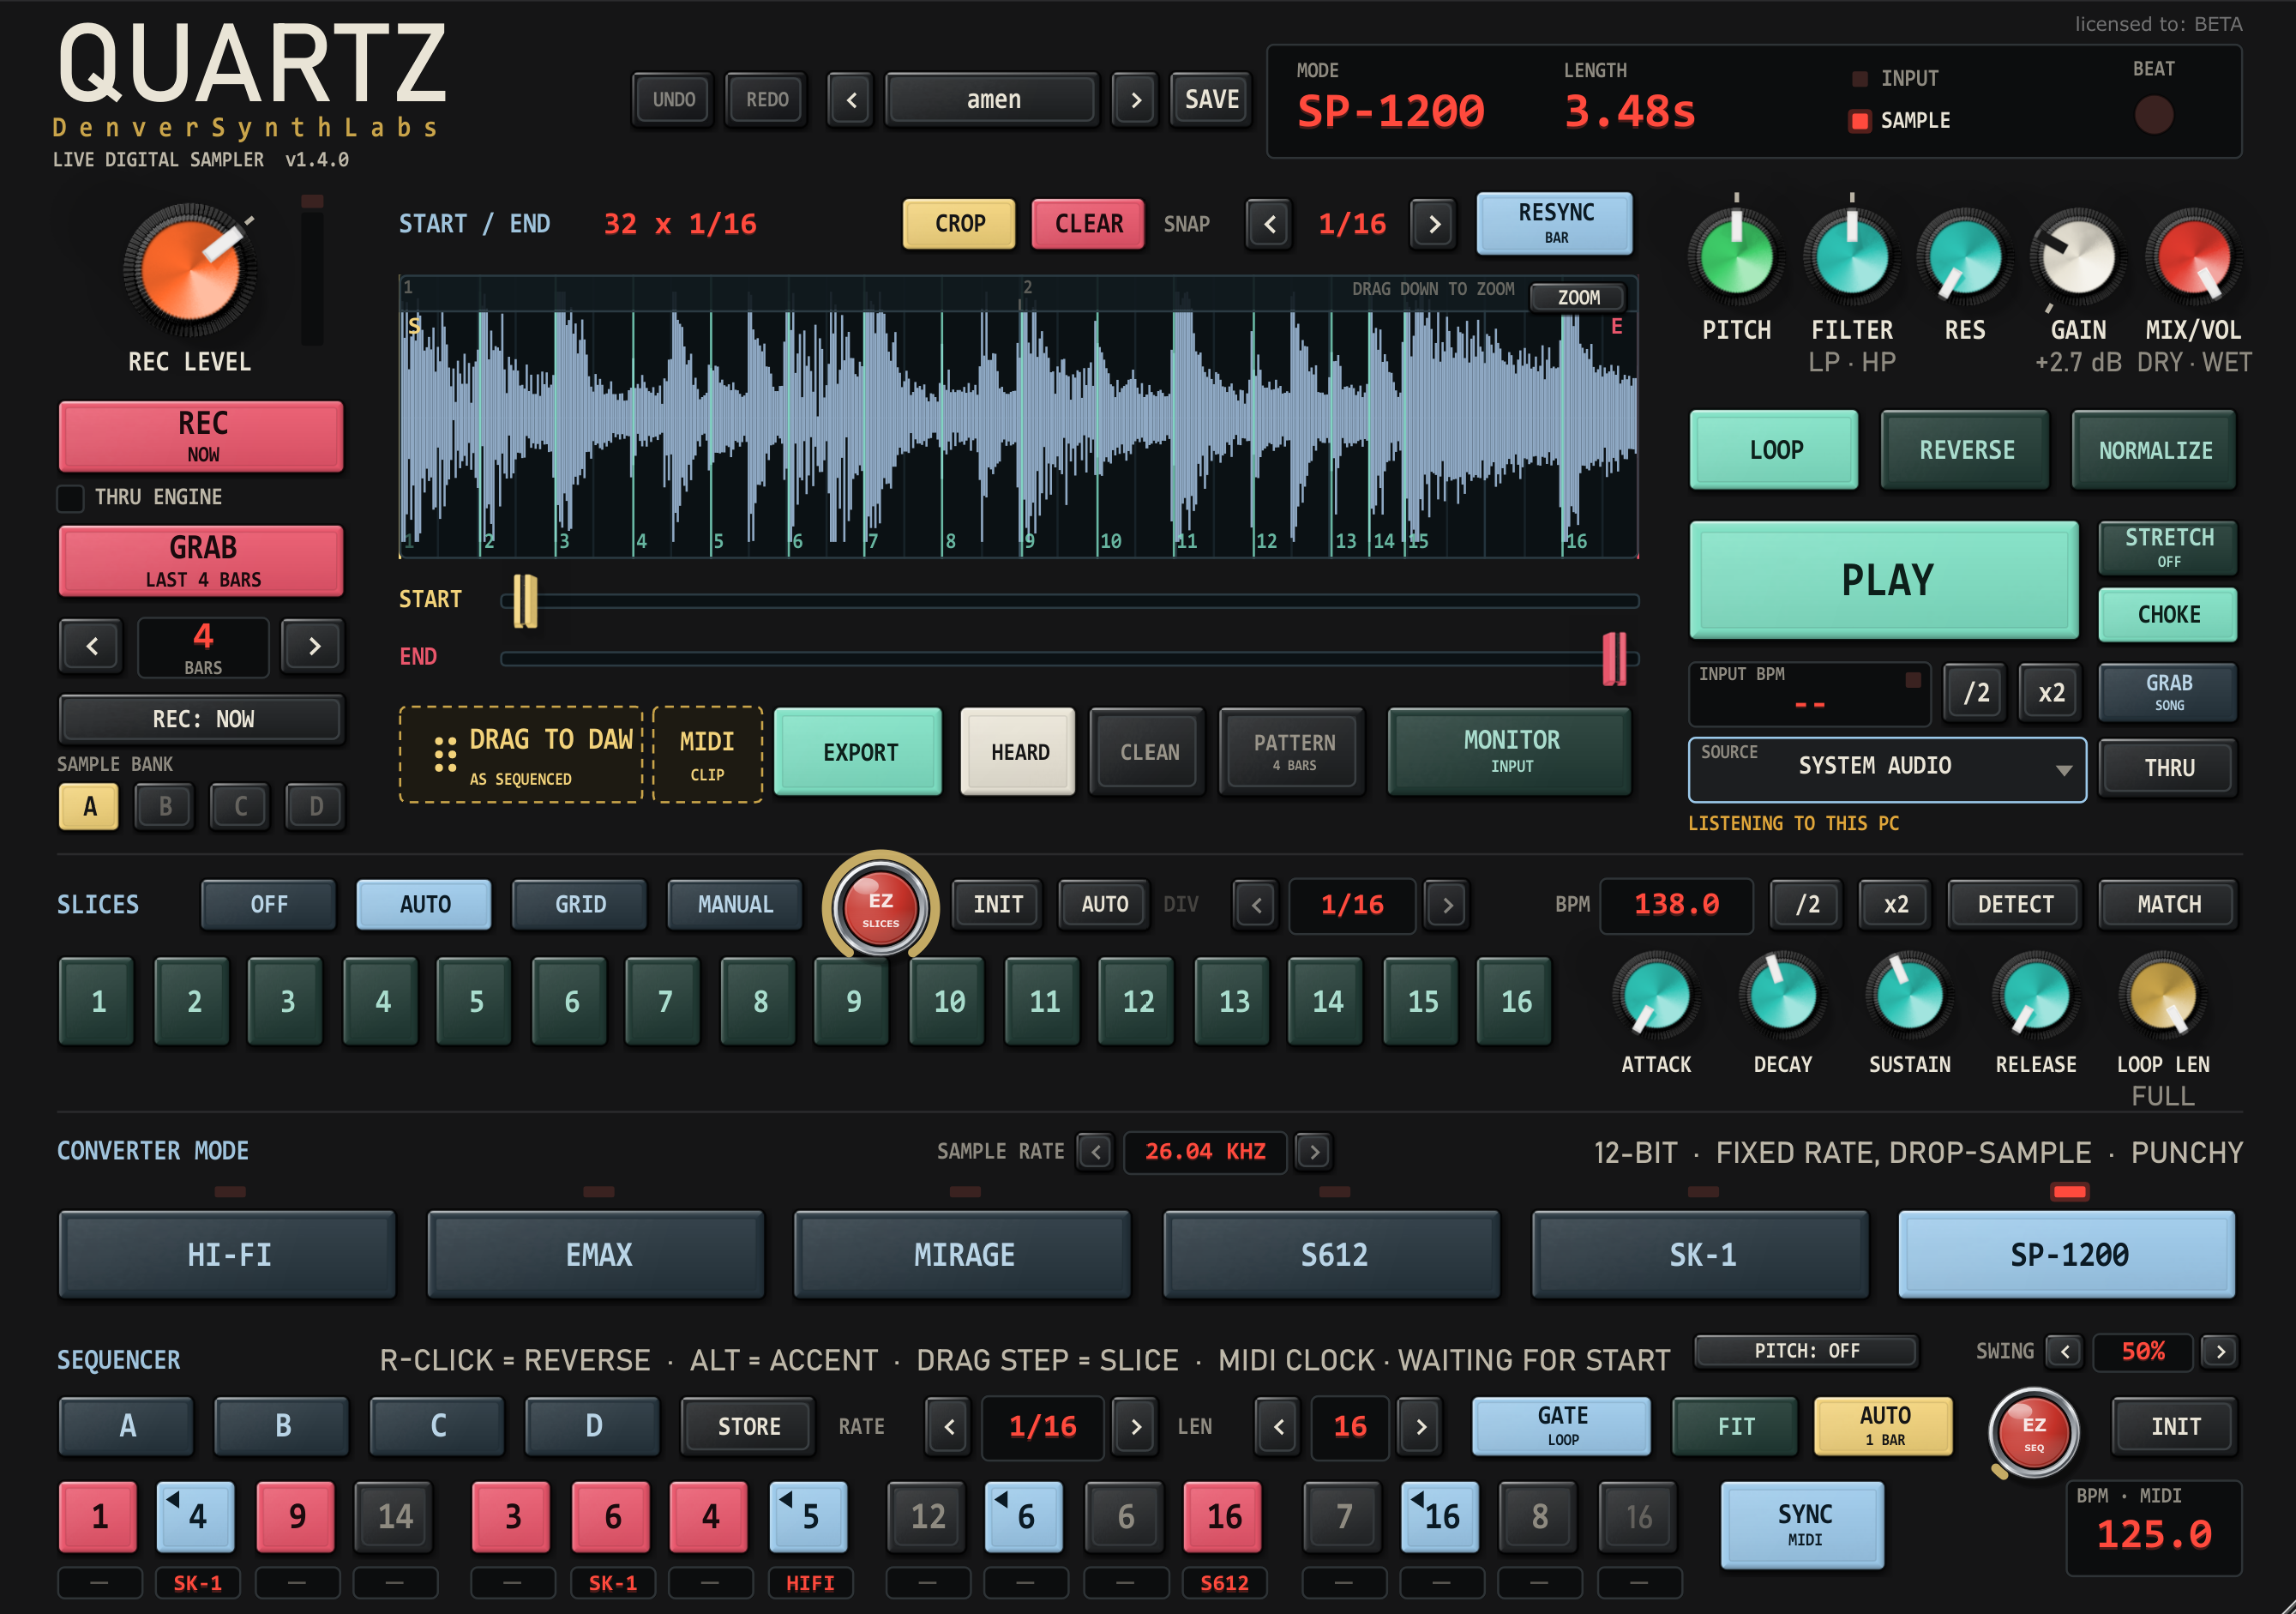Viewport: 2296px width, 1614px height.
Task: Click the EZ SEQ round button
Action: [2033, 1432]
